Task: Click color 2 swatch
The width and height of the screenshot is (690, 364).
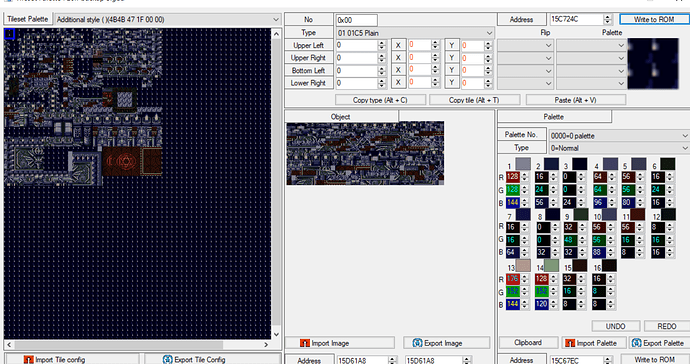Action: point(551,164)
